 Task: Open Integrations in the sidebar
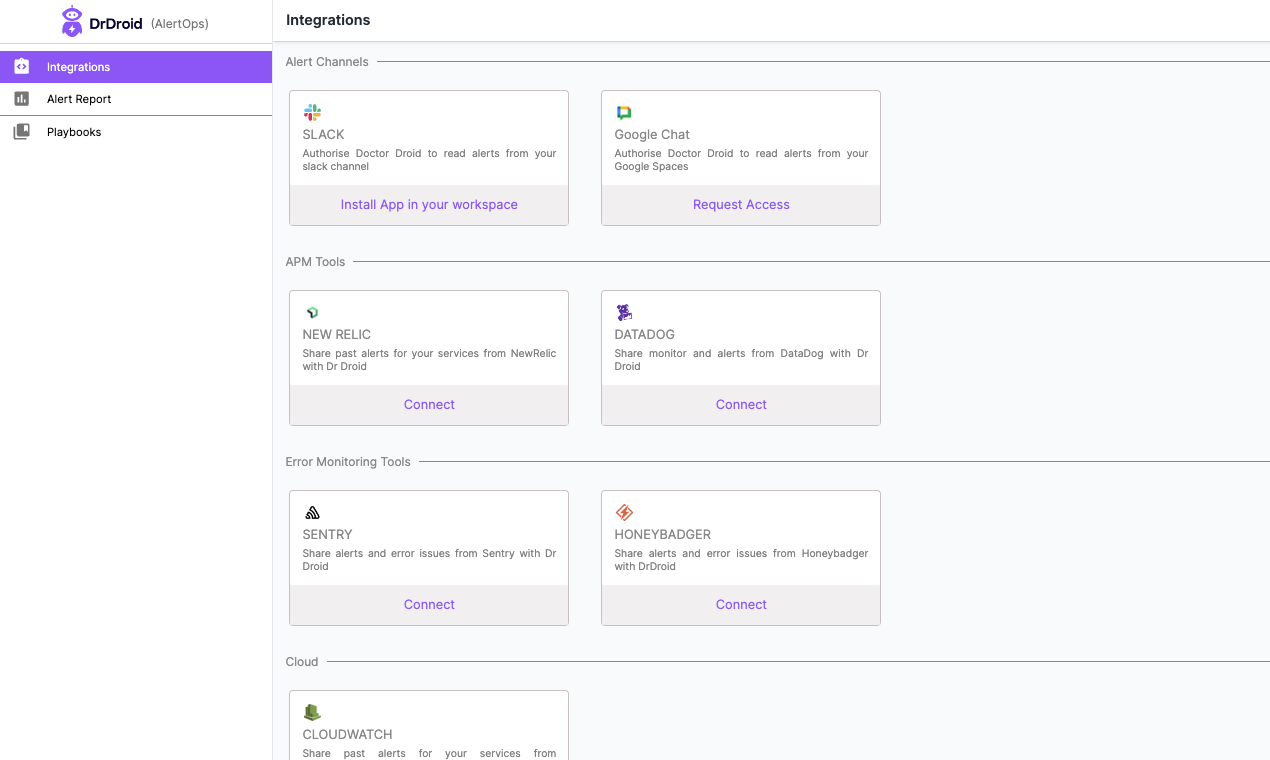tap(136, 67)
